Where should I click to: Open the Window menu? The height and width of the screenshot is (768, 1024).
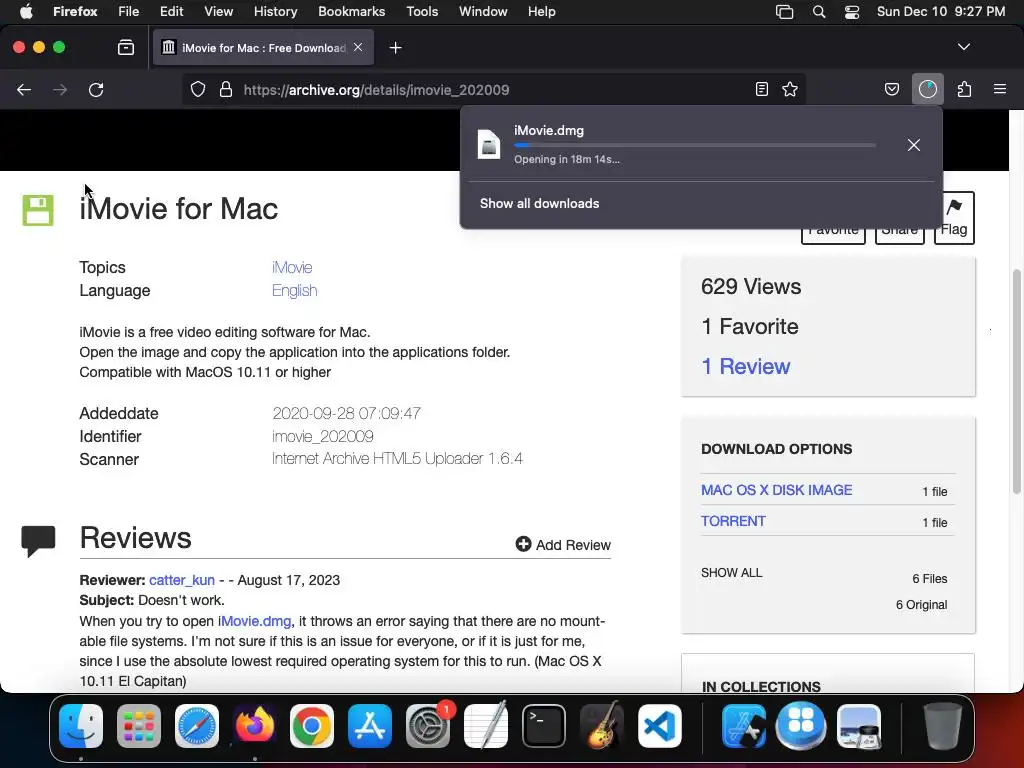(x=483, y=11)
